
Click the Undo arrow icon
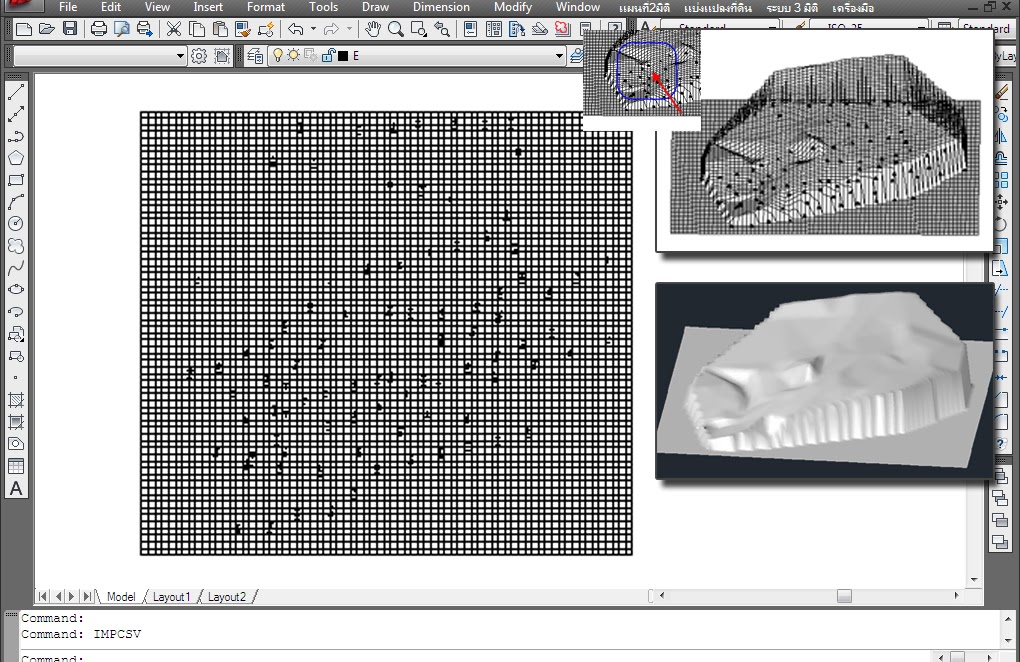pyautogui.click(x=296, y=29)
